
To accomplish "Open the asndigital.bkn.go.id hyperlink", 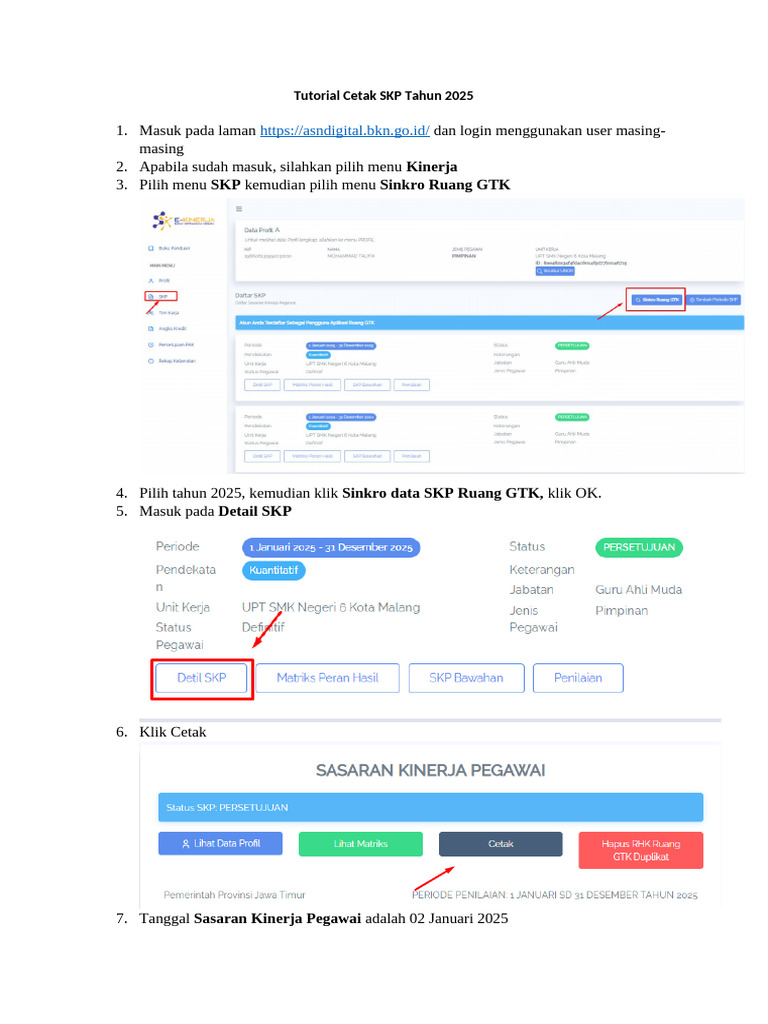I will pos(345,131).
